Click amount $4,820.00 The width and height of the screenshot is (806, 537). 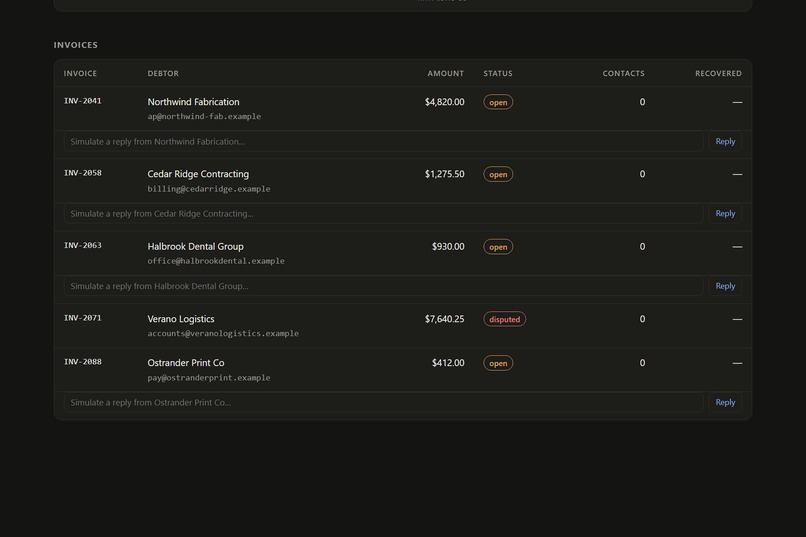click(x=445, y=102)
